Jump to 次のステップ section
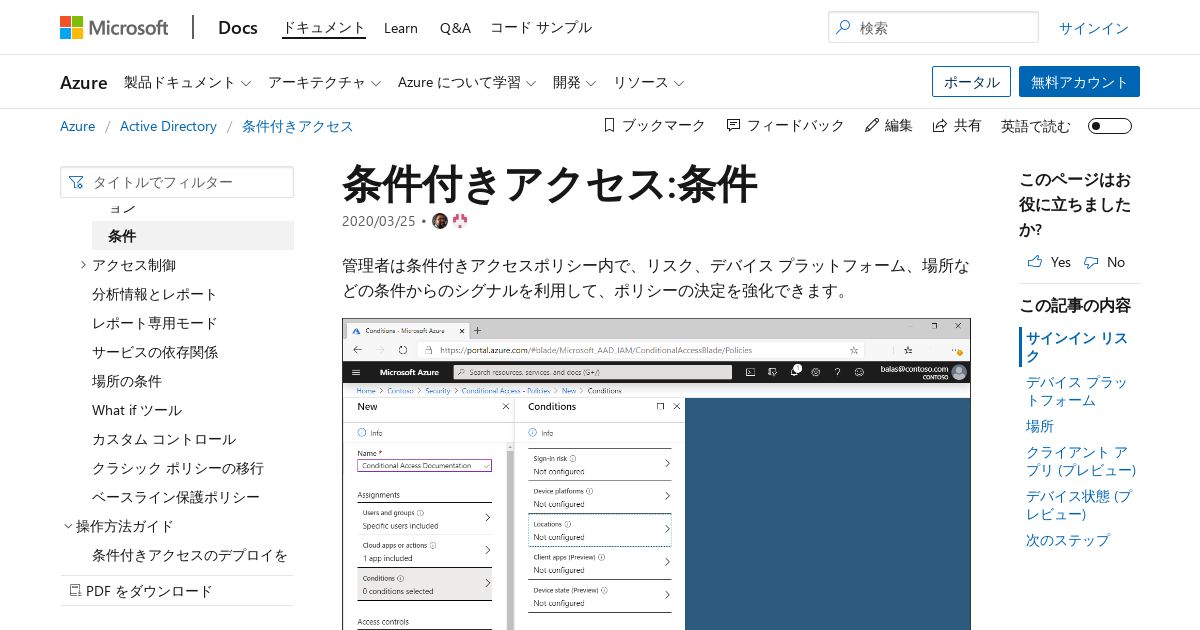Screen dimensions: 1200x630 [1068, 540]
